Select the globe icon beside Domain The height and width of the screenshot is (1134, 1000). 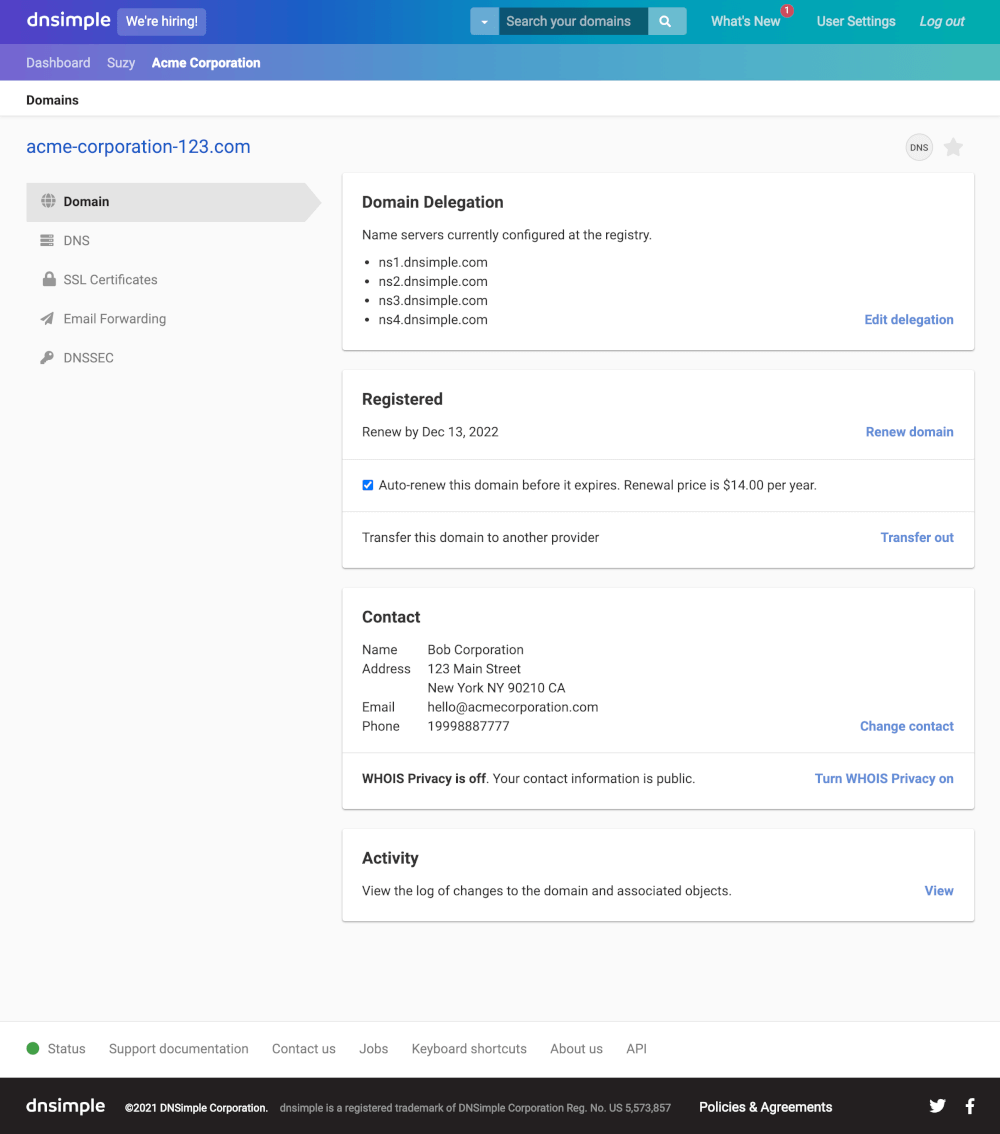[48, 201]
